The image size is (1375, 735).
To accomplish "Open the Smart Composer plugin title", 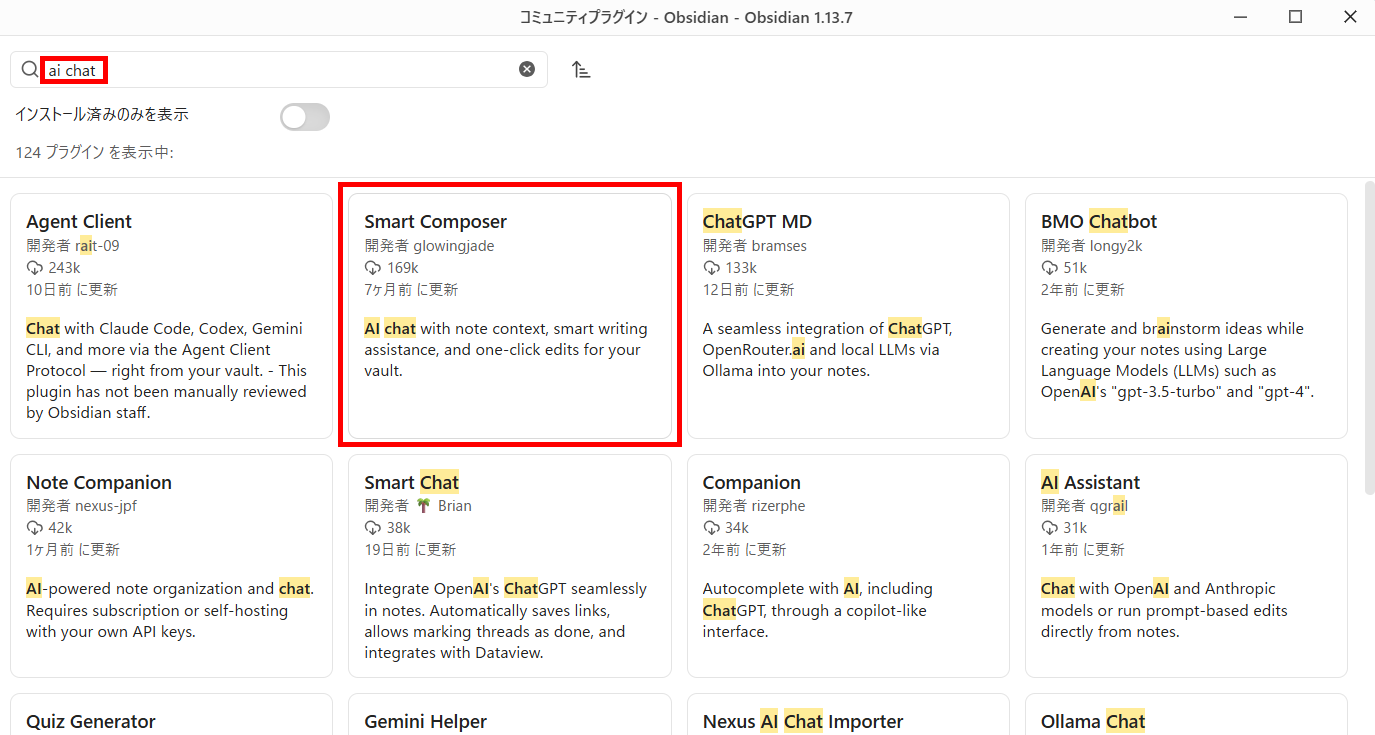I will [x=436, y=221].
